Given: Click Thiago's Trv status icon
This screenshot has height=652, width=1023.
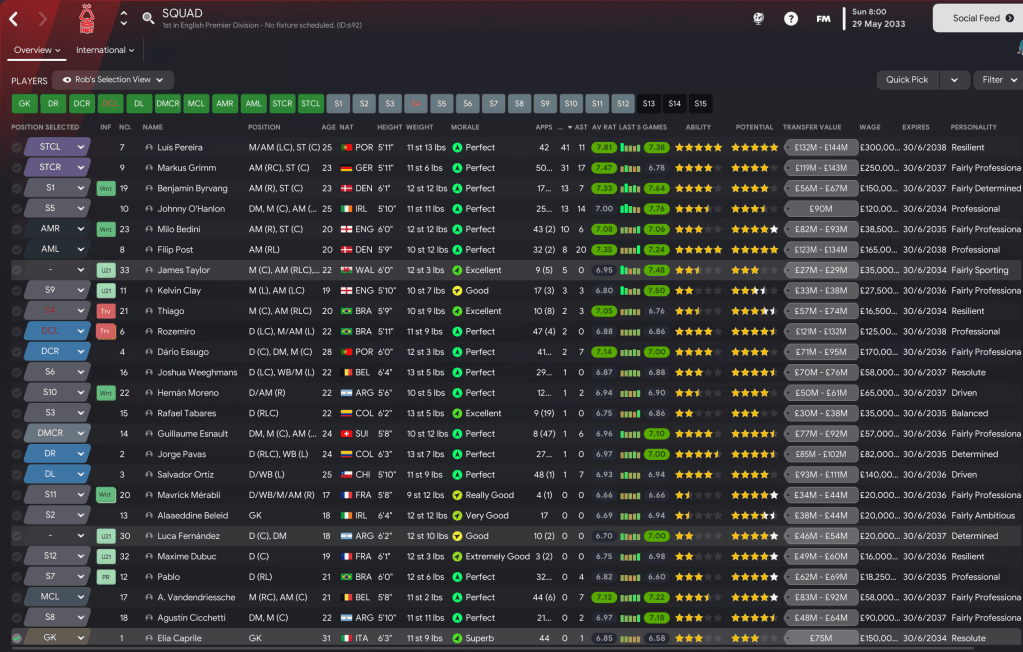Looking at the screenshot, I should (106, 311).
